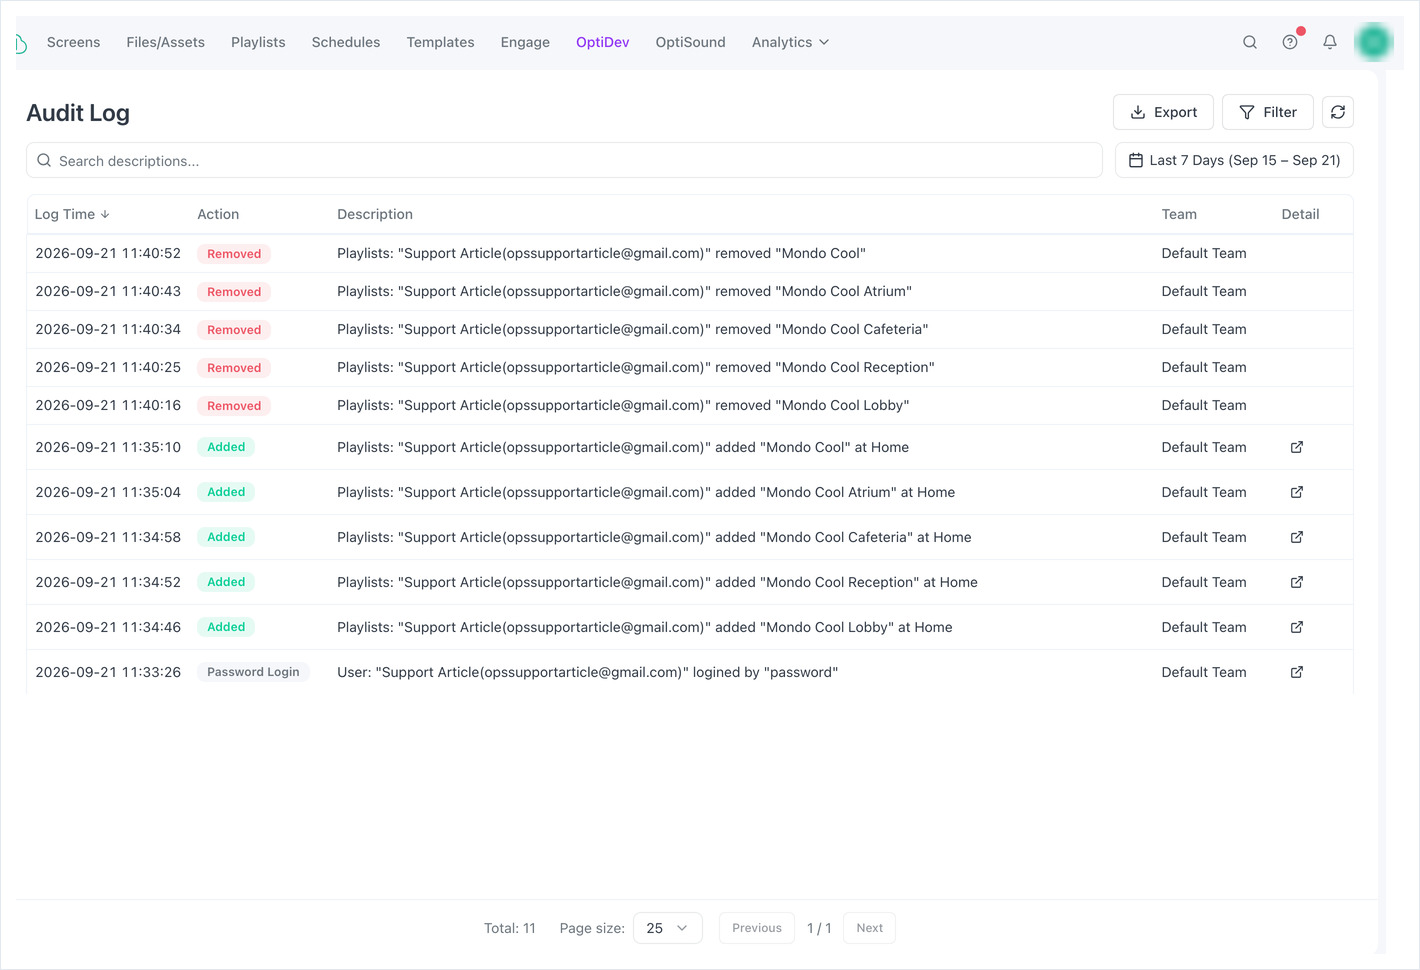Select description removed "Mondo Cool Cafeteria"
Image resolution: width=1420 pixels, height=970 pixels.
coord(632,329)
